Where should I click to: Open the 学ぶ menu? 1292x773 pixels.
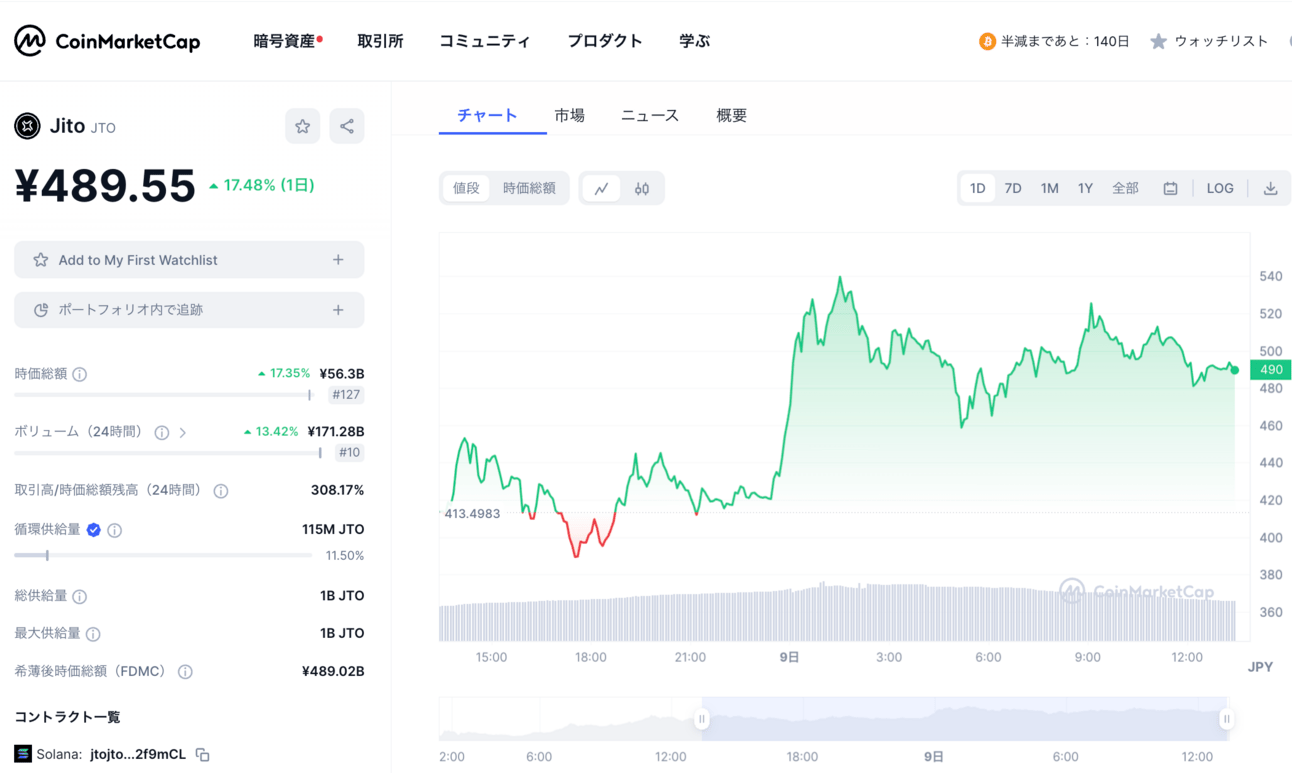click(694, 41)
